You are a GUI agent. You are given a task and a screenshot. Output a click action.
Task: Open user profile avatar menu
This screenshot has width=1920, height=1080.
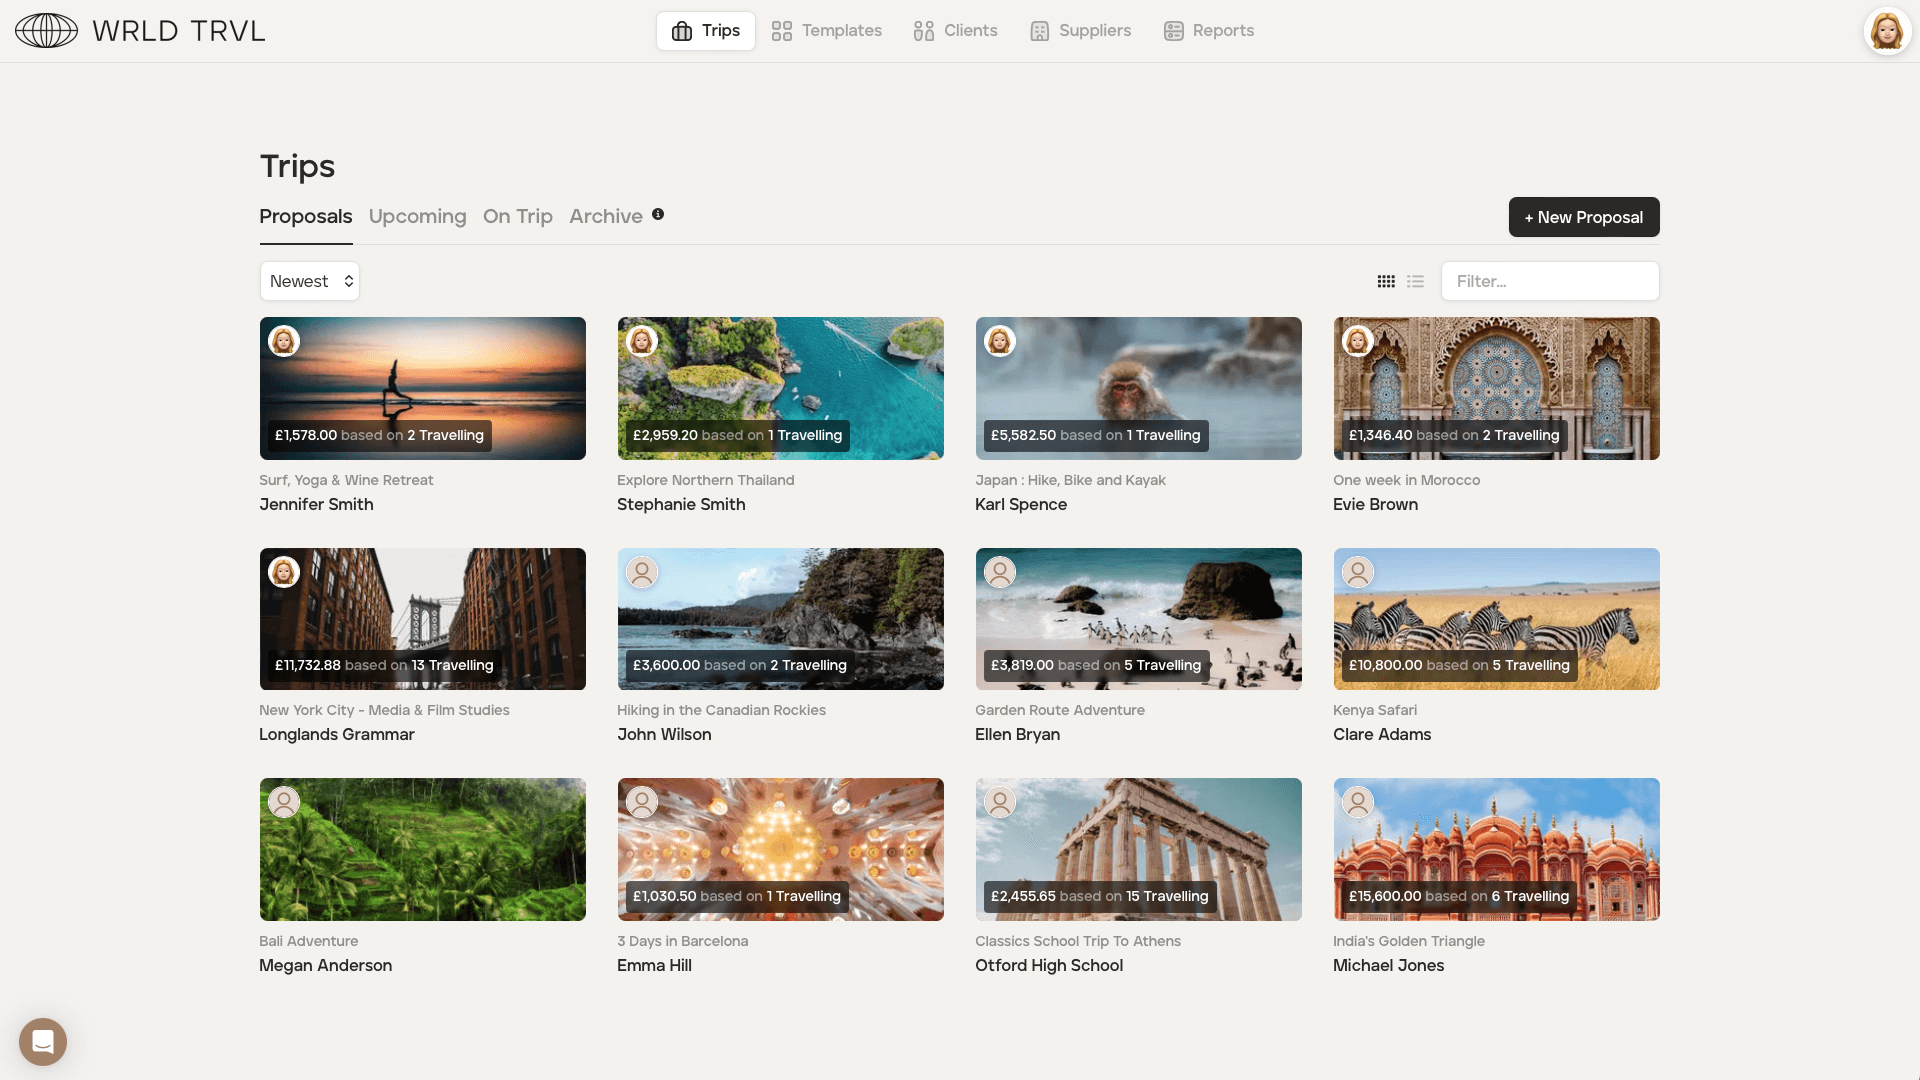click(1887, 31)
